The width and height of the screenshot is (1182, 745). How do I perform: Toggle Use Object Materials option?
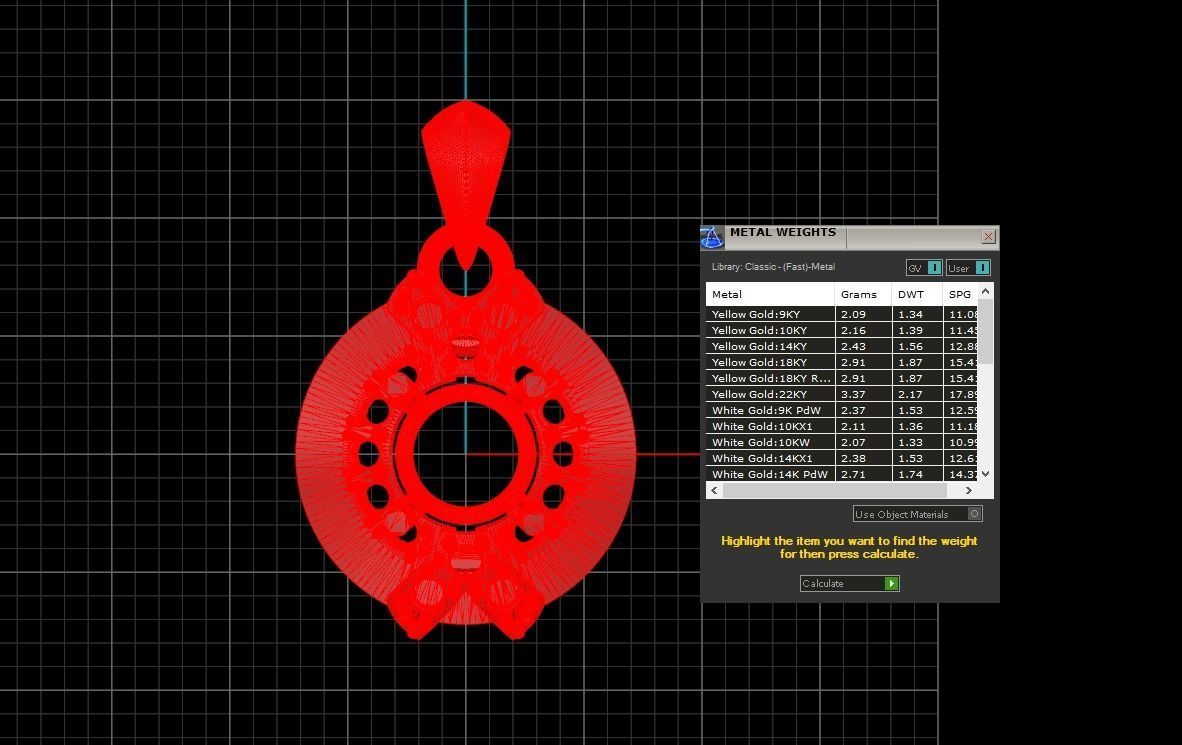pyautogui.click(x=917, y=514)
